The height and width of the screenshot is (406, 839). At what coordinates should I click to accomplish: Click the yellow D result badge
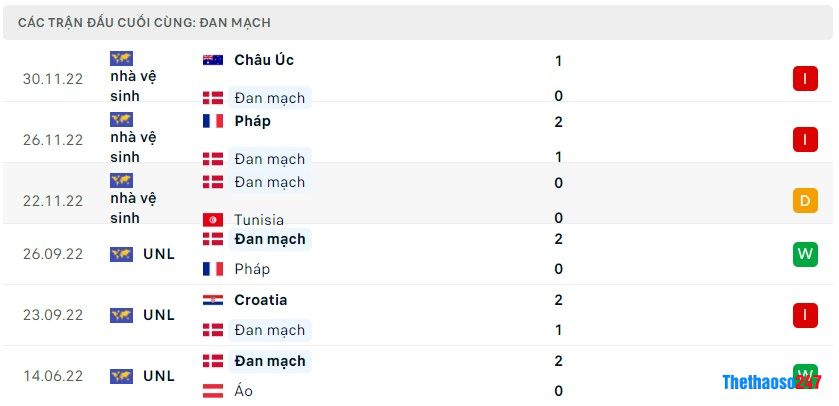[x=805, y=200]
